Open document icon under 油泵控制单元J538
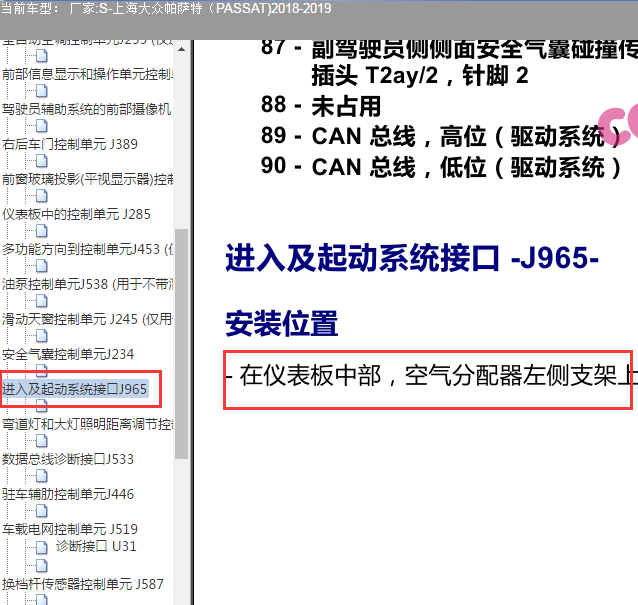638x605 pixels. pos(42,301)
